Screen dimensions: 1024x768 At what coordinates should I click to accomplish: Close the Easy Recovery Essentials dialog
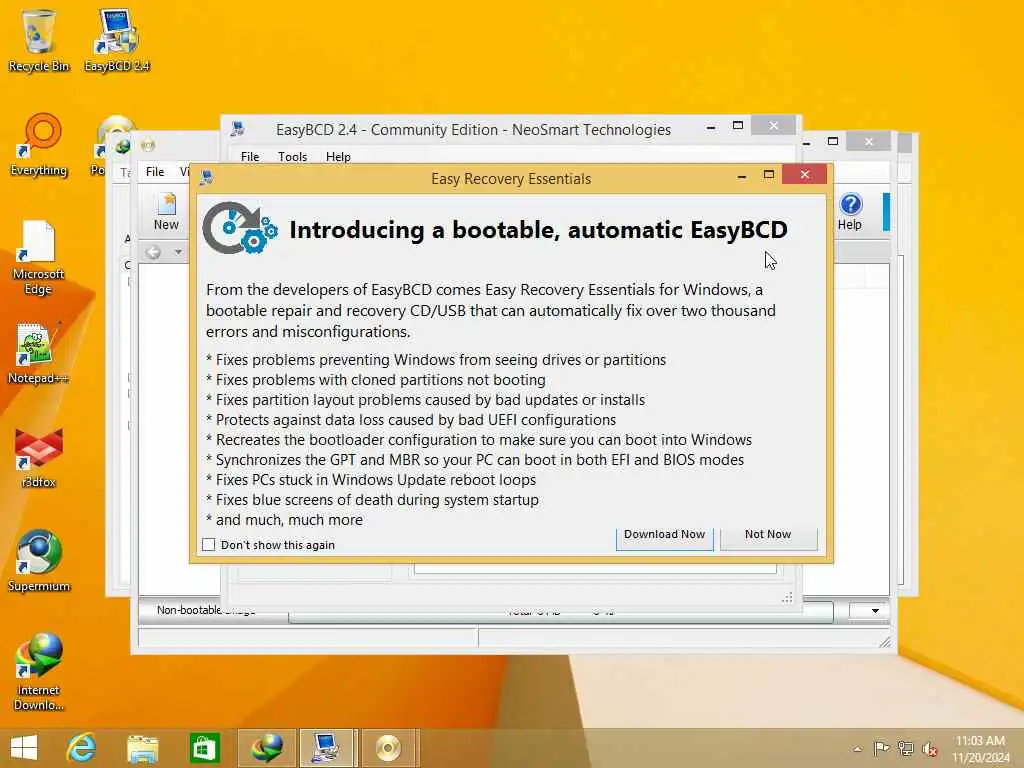click(805, 174)
